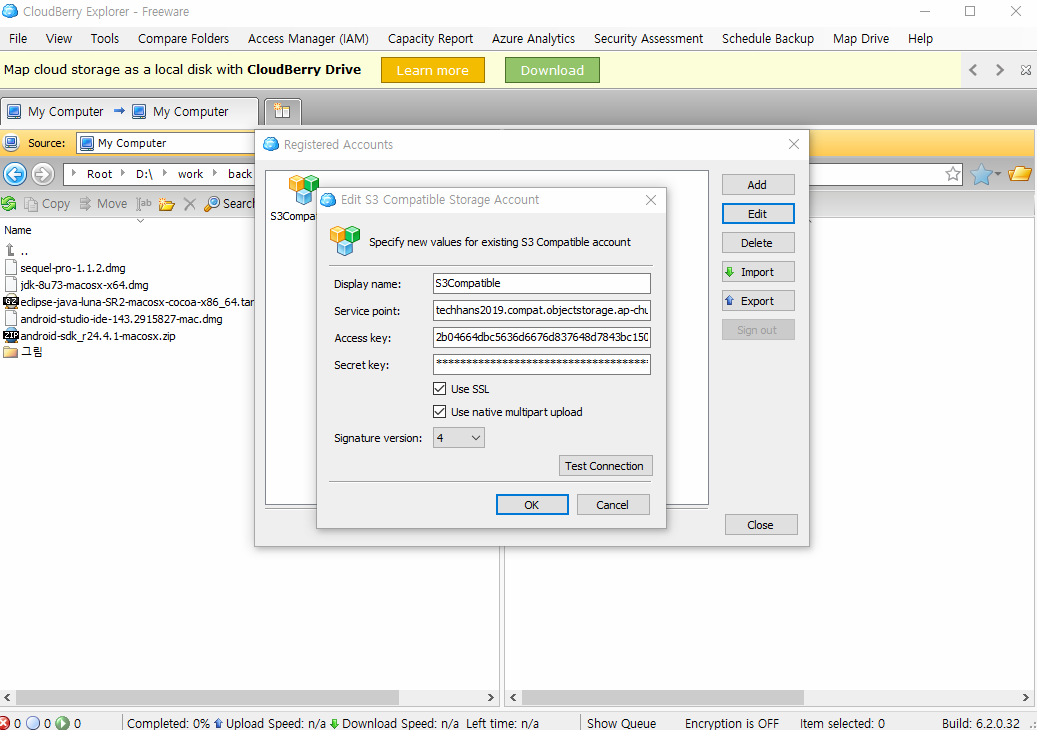This screenshot has height=730, width=1037.
Task: Select the 그림 folder
Action: tap(23, 352)
